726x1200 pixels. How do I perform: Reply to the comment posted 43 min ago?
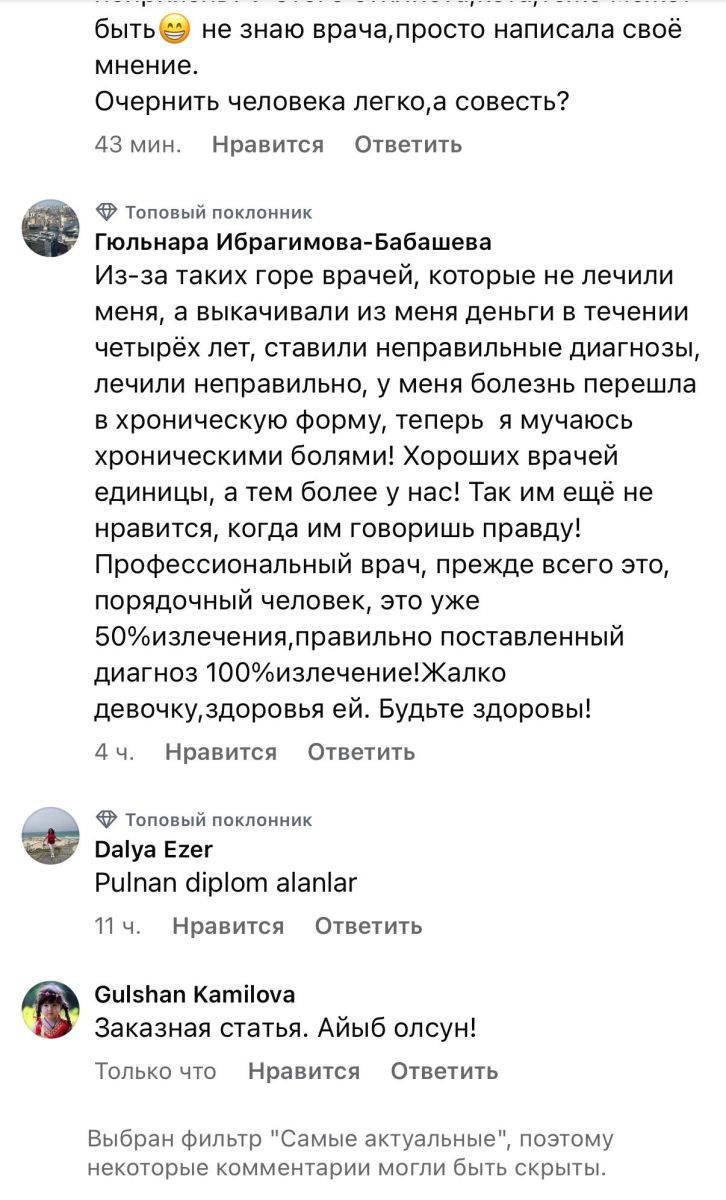tap(408, 144)
